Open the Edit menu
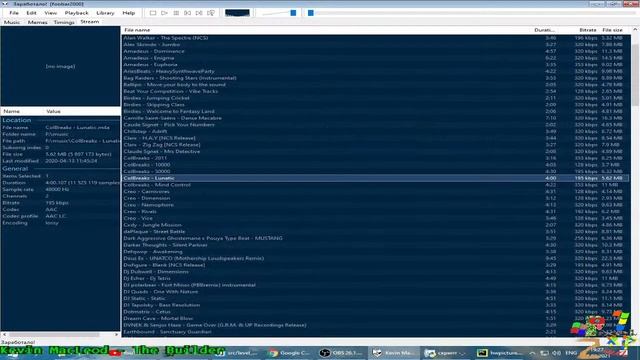This screenshot has height=360, width=640. pyautogui.click(x=31, y=13)
